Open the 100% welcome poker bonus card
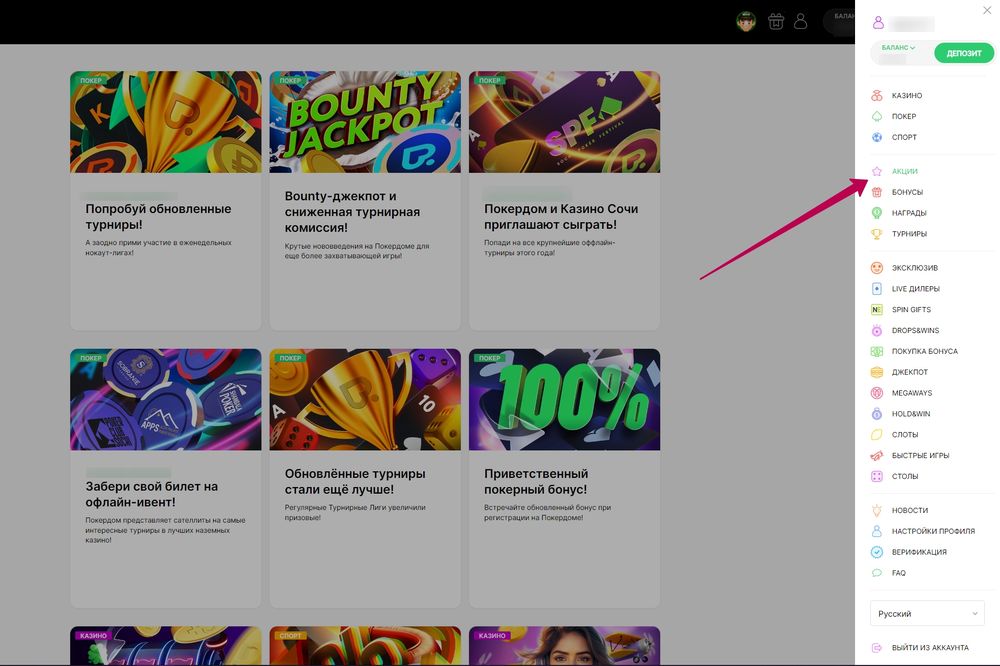The image size is (1000, 666). point(564,478)
